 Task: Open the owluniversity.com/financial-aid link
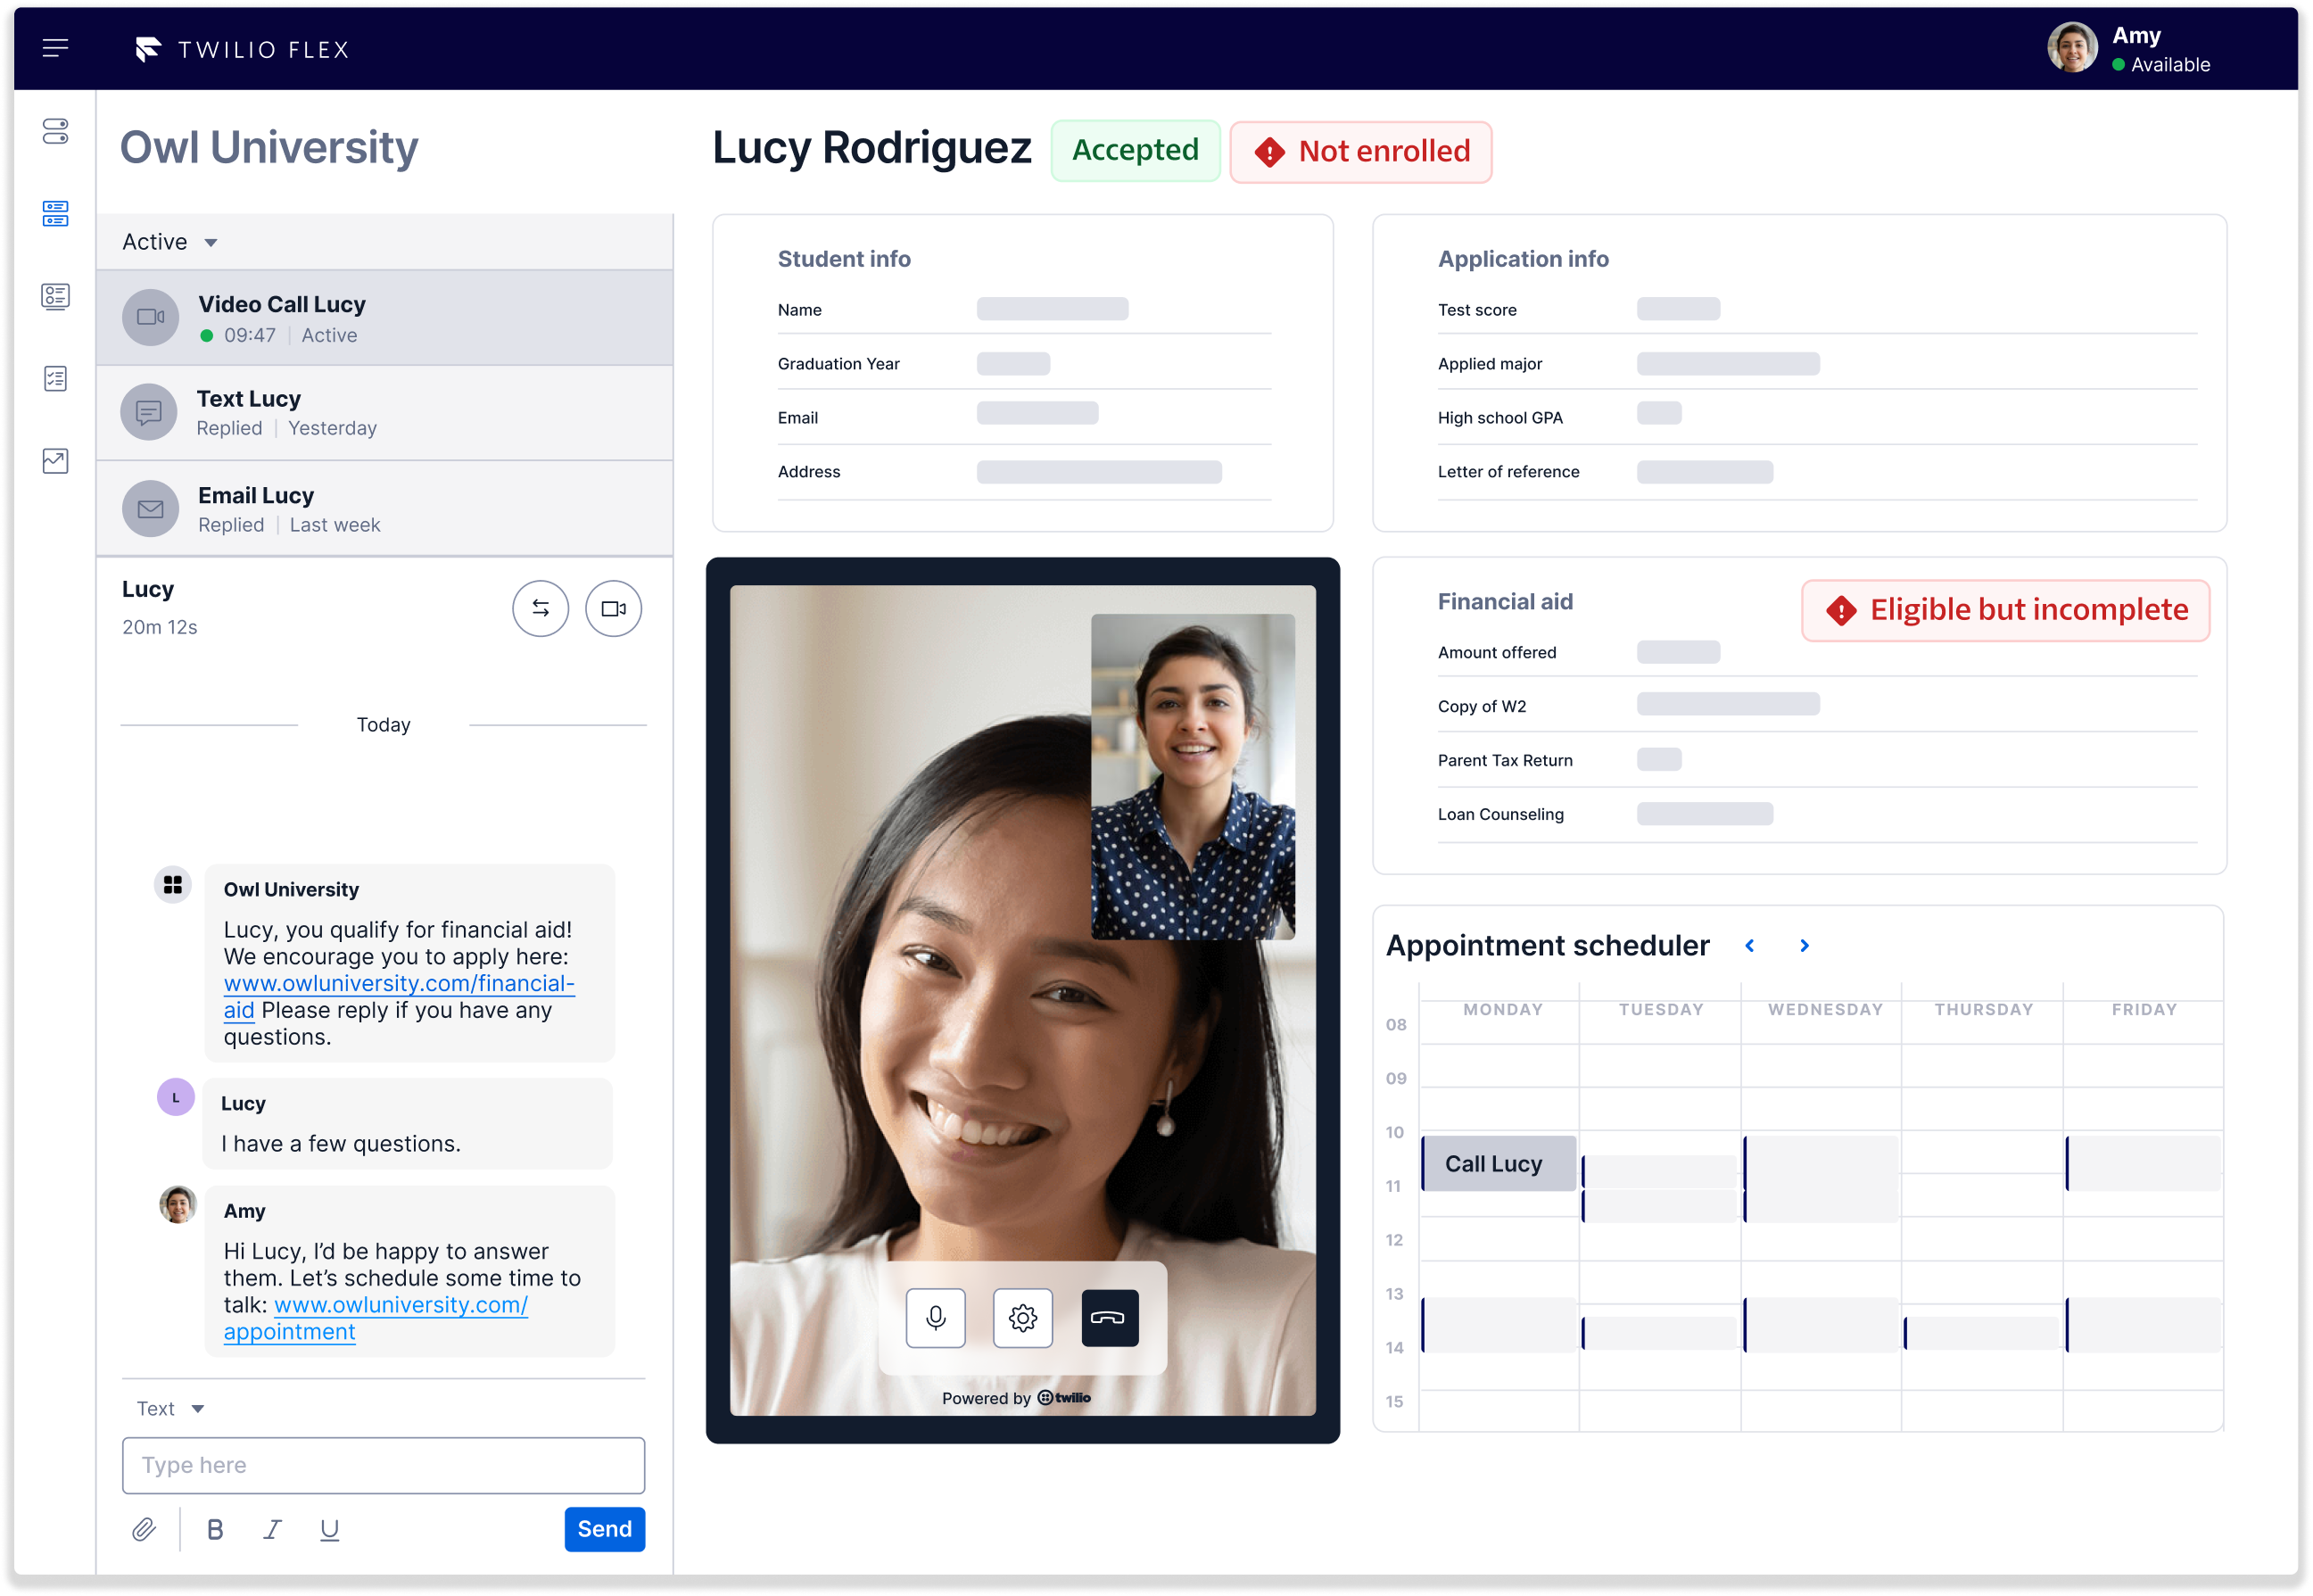[x=399, y=997]
